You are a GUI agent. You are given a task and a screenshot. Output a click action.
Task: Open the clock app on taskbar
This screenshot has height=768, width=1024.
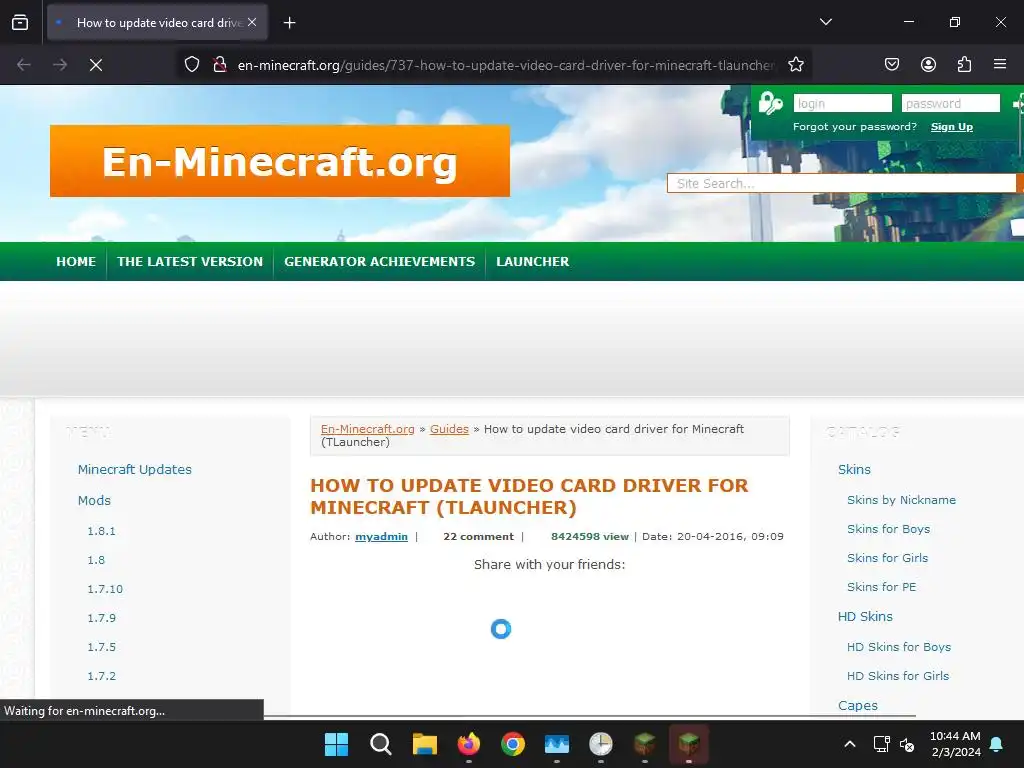(600, 744)
